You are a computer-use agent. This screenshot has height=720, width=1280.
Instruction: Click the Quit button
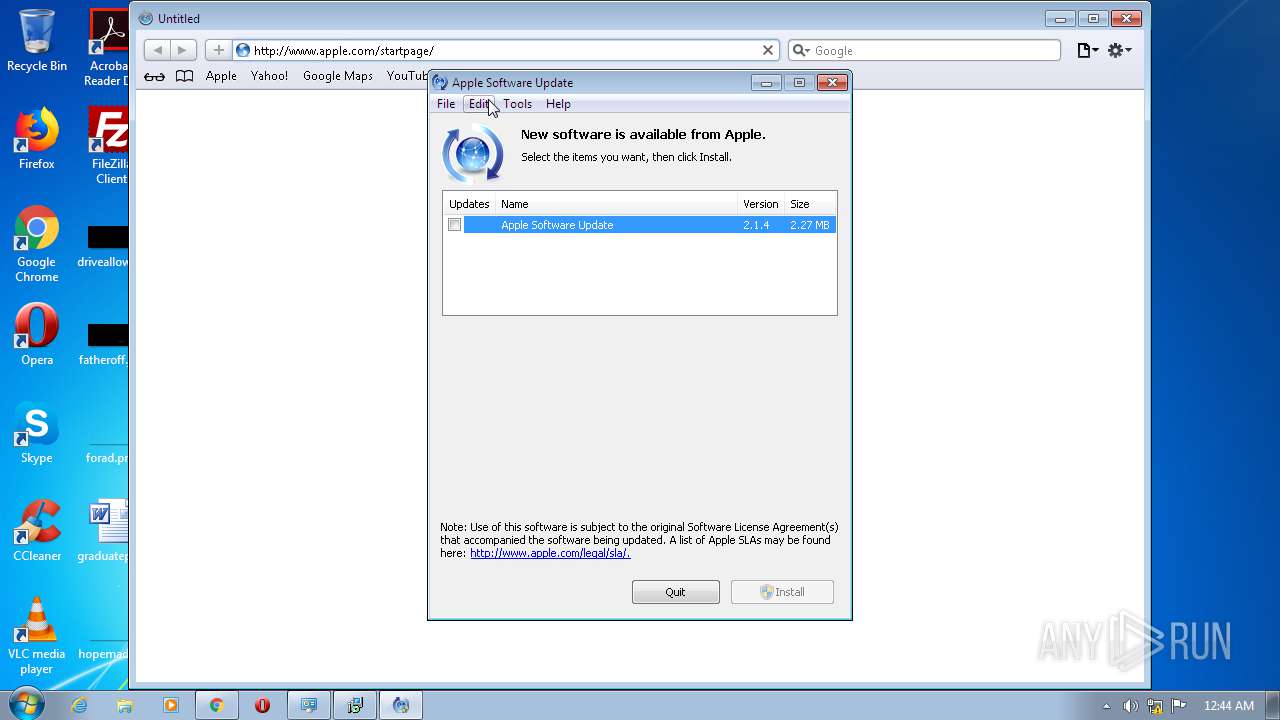click(675, 592)
